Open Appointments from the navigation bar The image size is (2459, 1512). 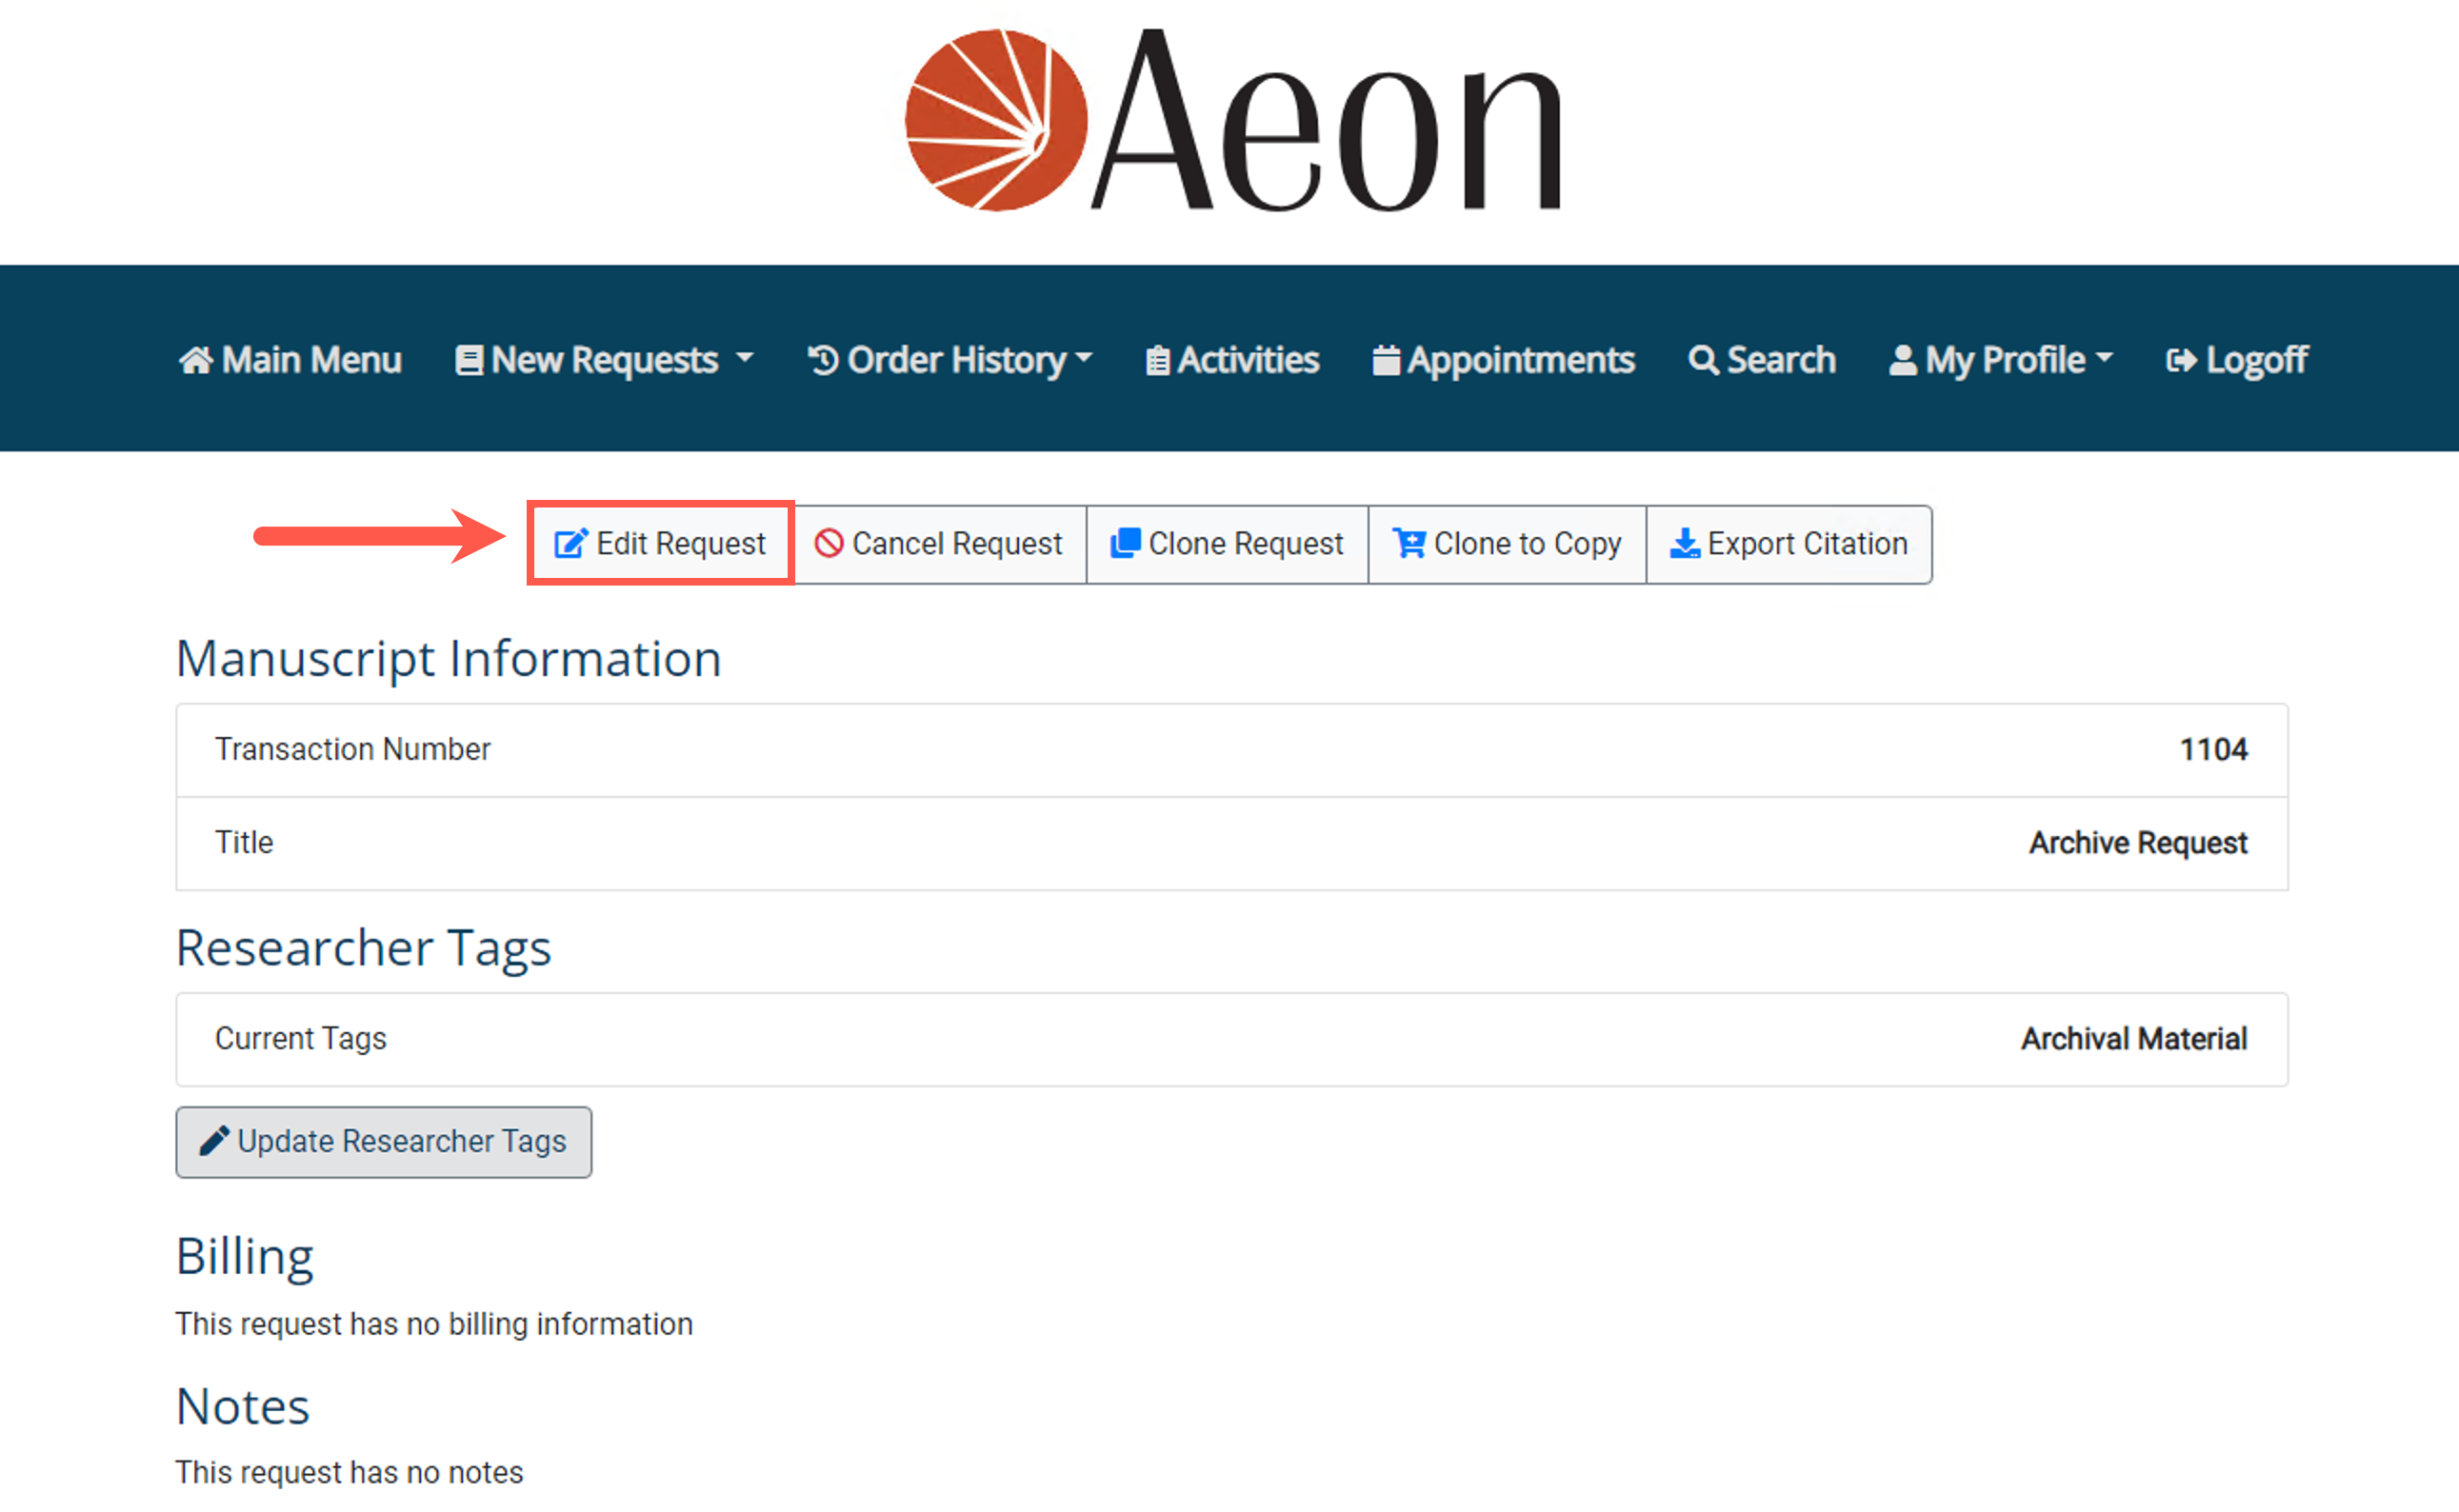(1520, 360)
